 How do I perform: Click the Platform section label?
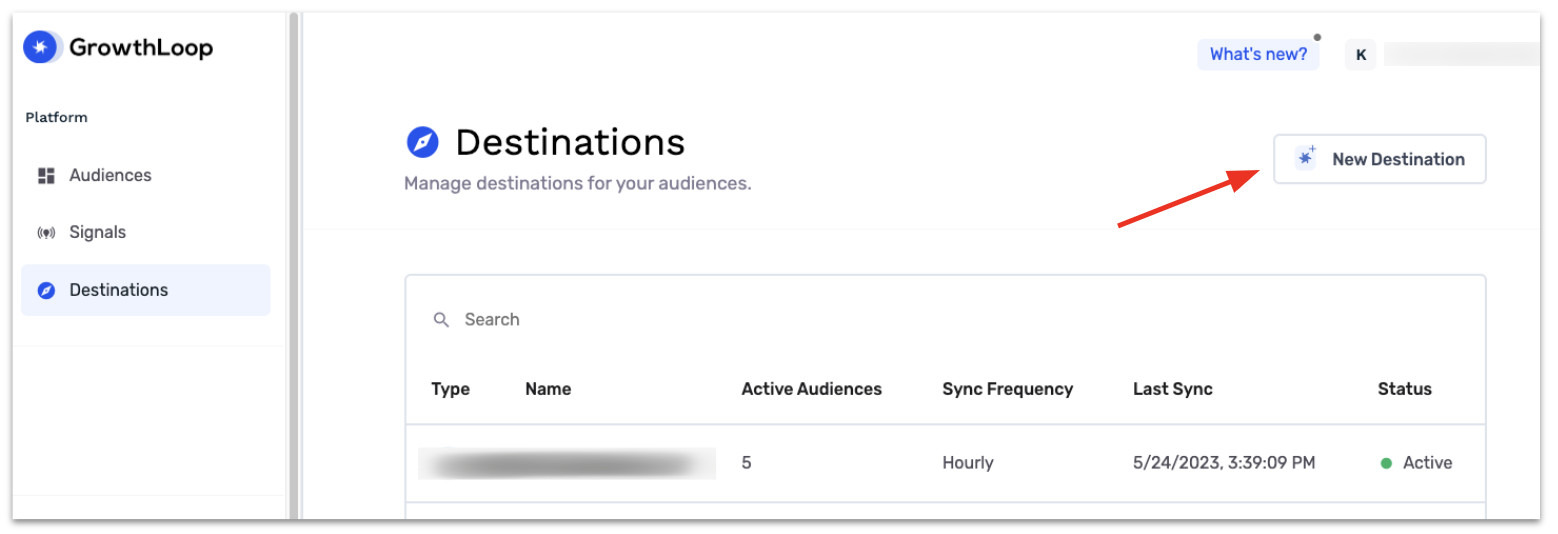click(x=56, y=117)
